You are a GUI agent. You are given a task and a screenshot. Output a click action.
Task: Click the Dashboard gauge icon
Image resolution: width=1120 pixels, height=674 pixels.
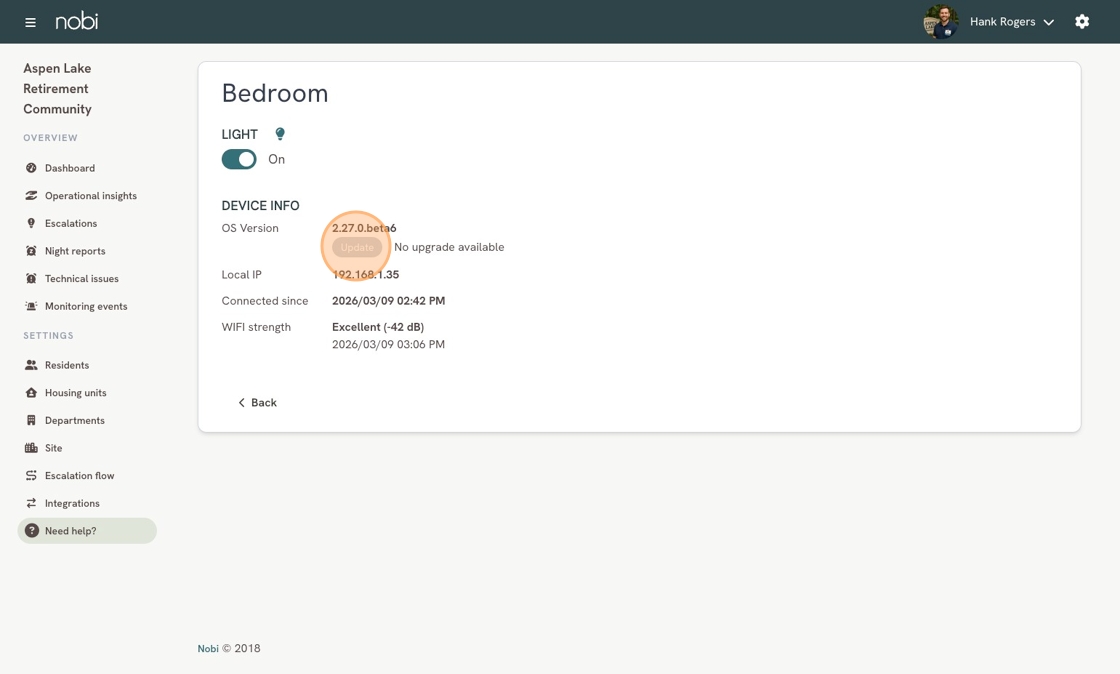coord(31,168)
